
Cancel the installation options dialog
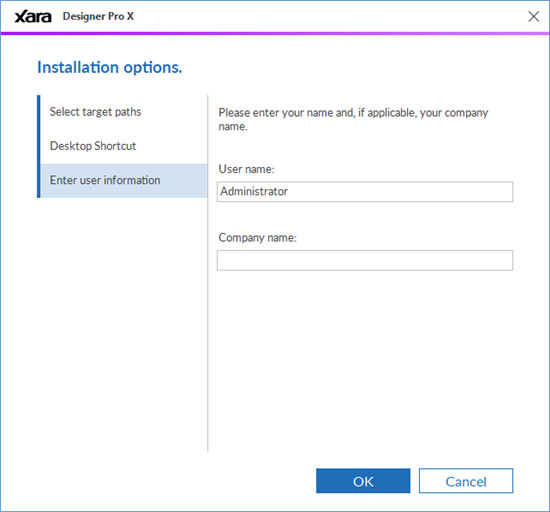466,481
